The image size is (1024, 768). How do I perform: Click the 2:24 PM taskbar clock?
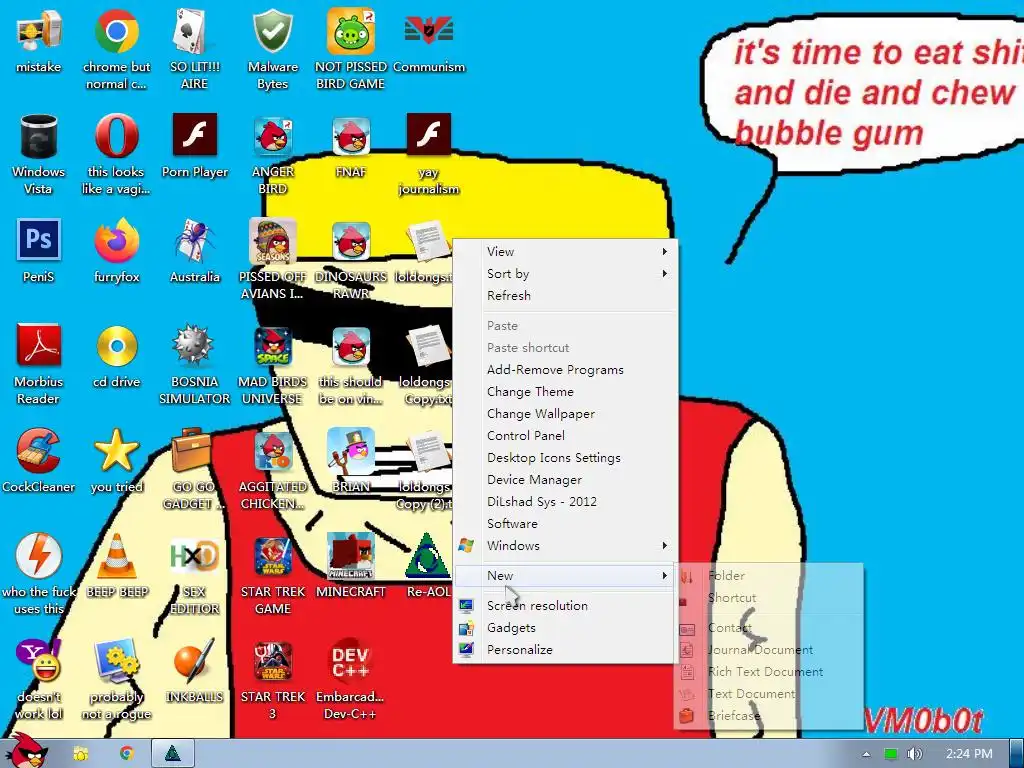[x=969, y=754]
